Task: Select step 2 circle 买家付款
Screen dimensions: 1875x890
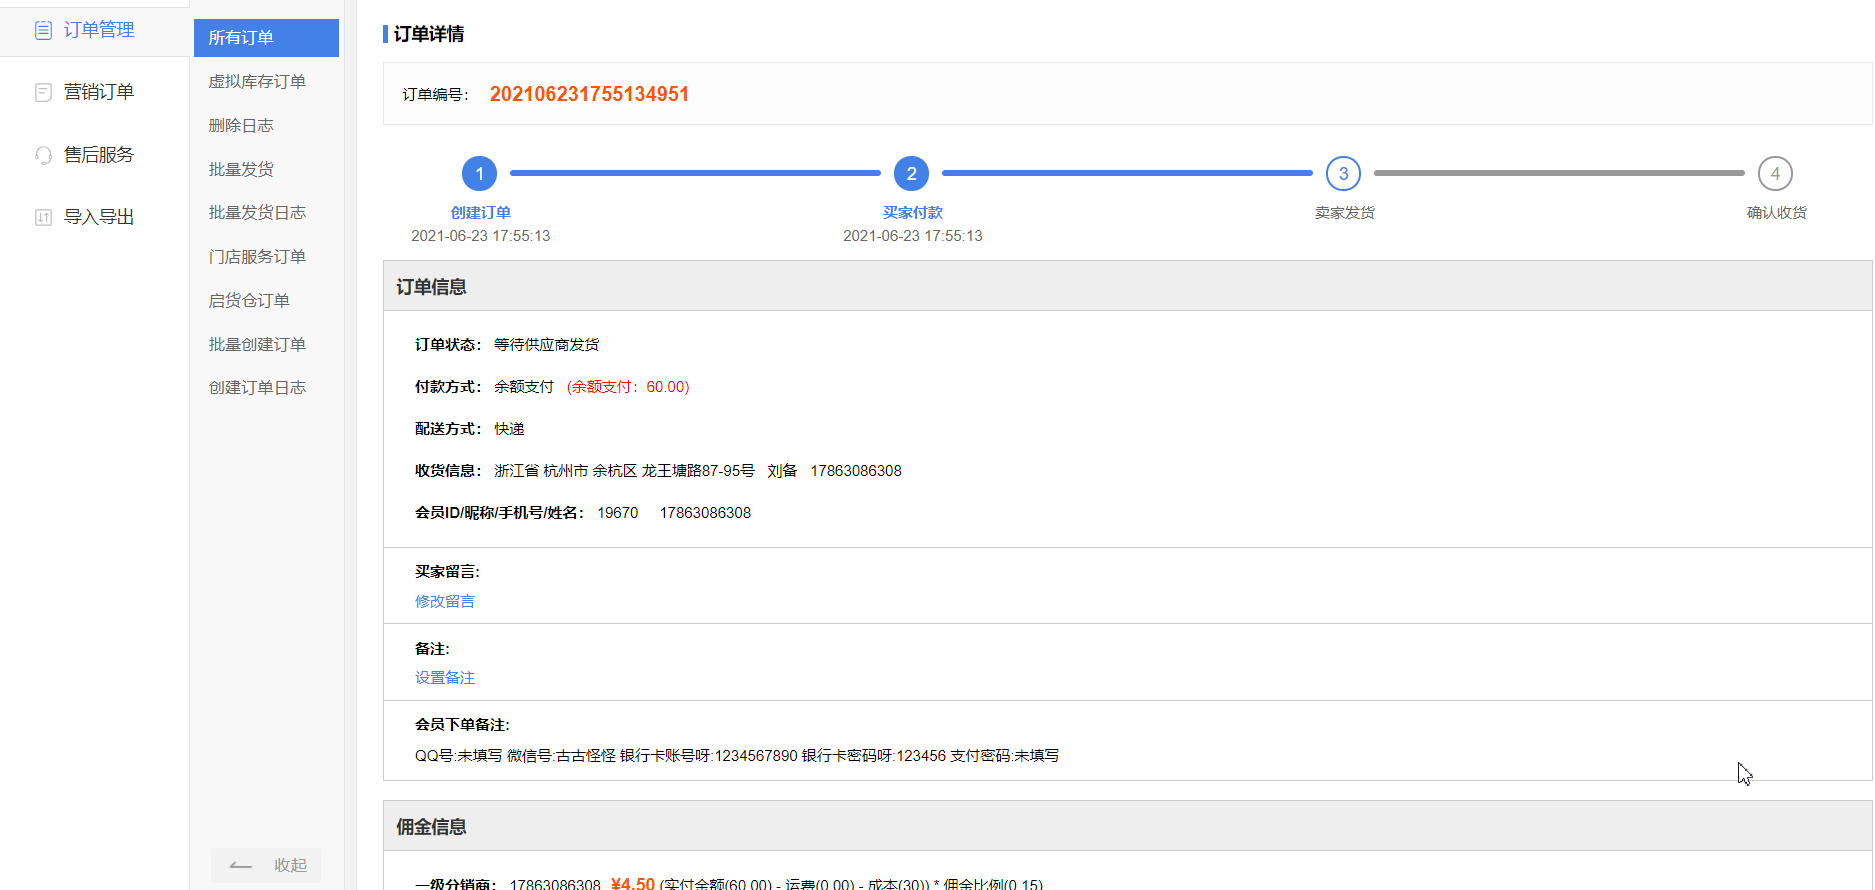Action: pos(911,174)
